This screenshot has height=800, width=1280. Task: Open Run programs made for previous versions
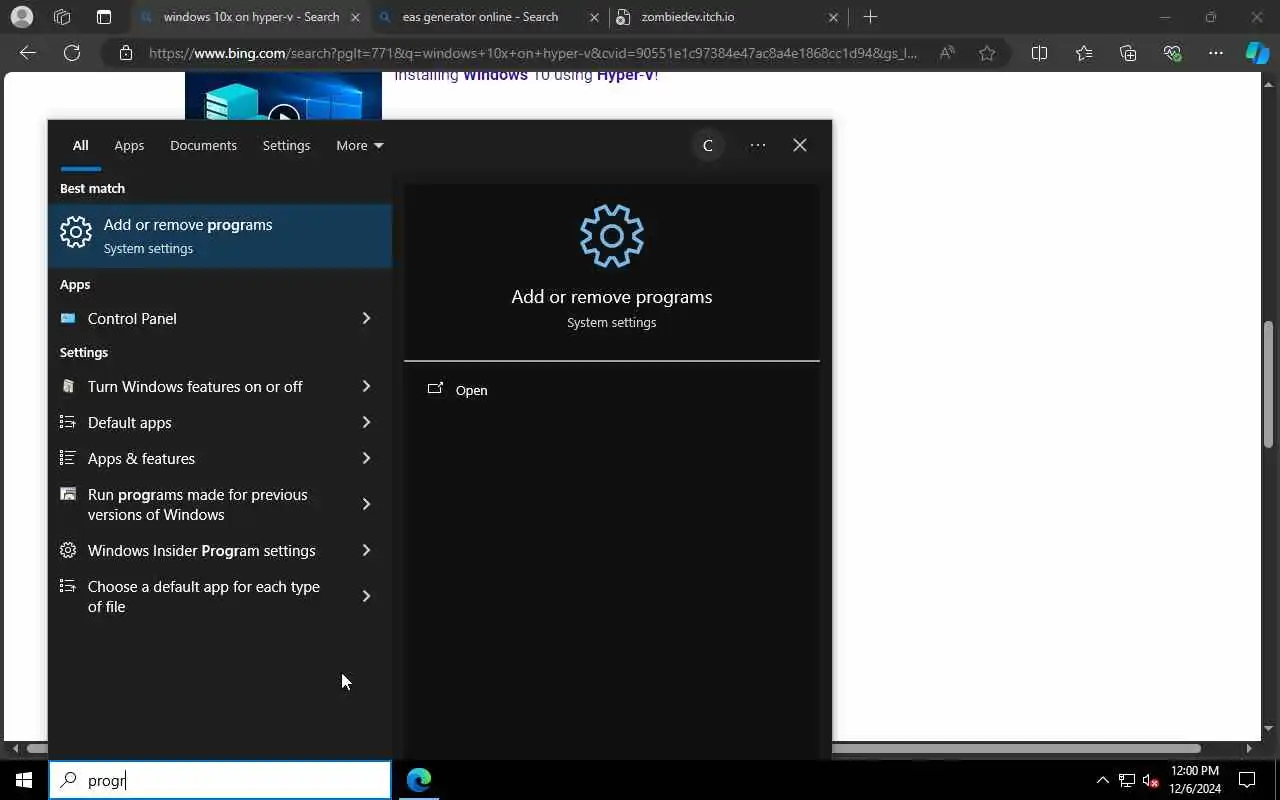coord(194,504)
